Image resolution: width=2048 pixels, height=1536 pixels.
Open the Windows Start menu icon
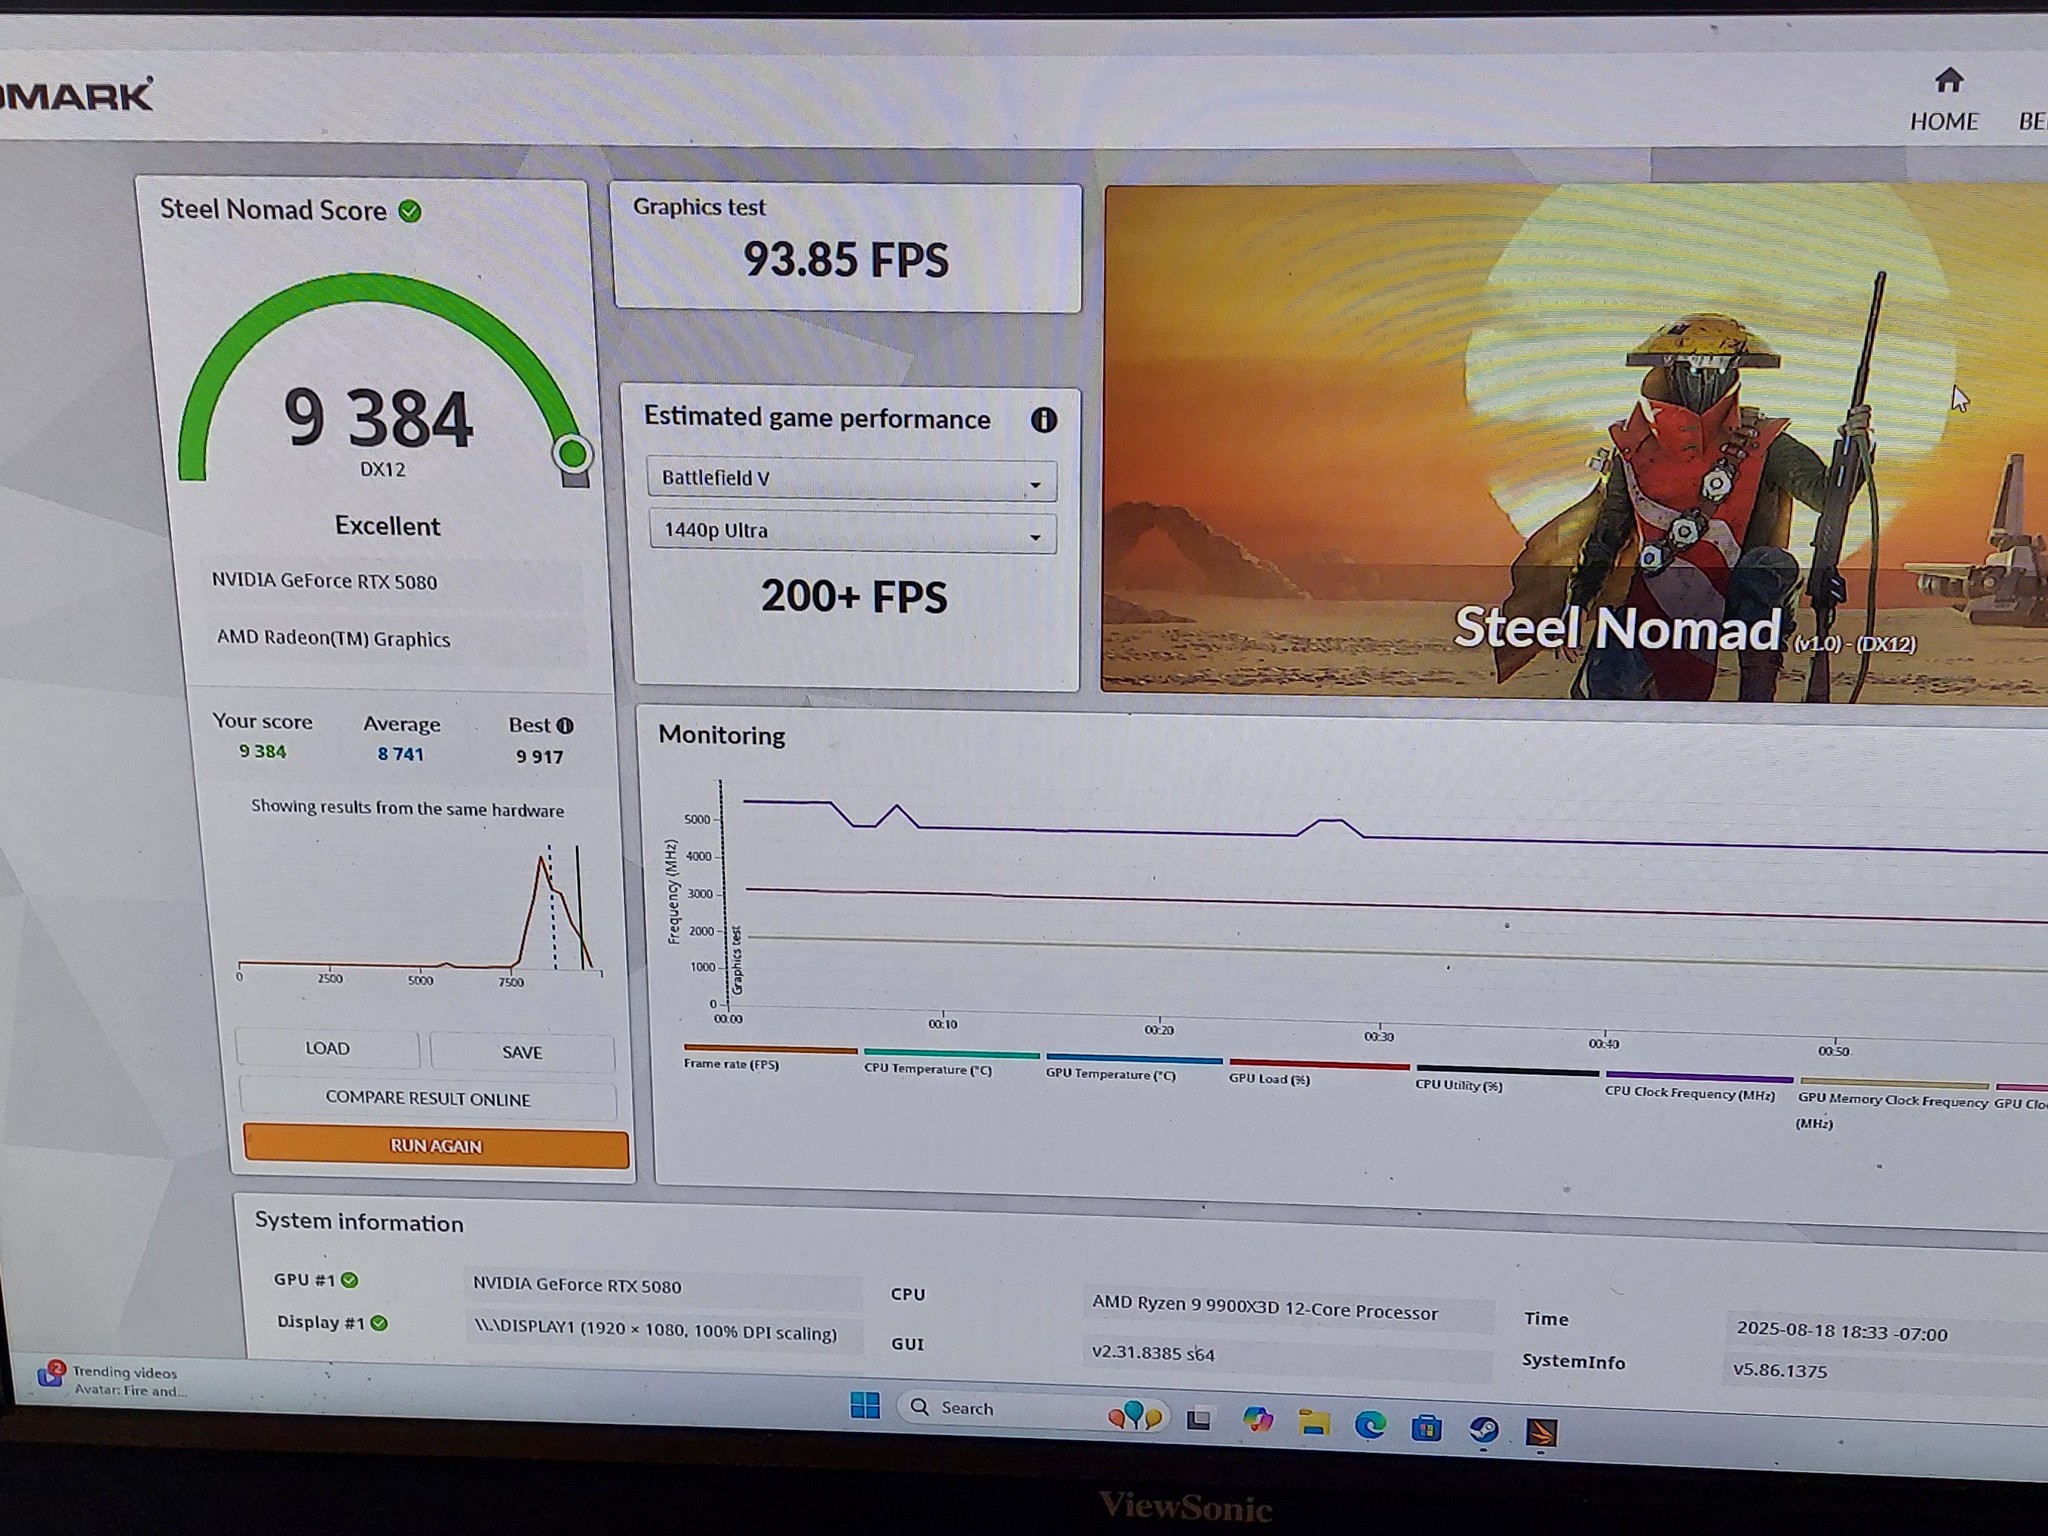[x=865, y=1405]
